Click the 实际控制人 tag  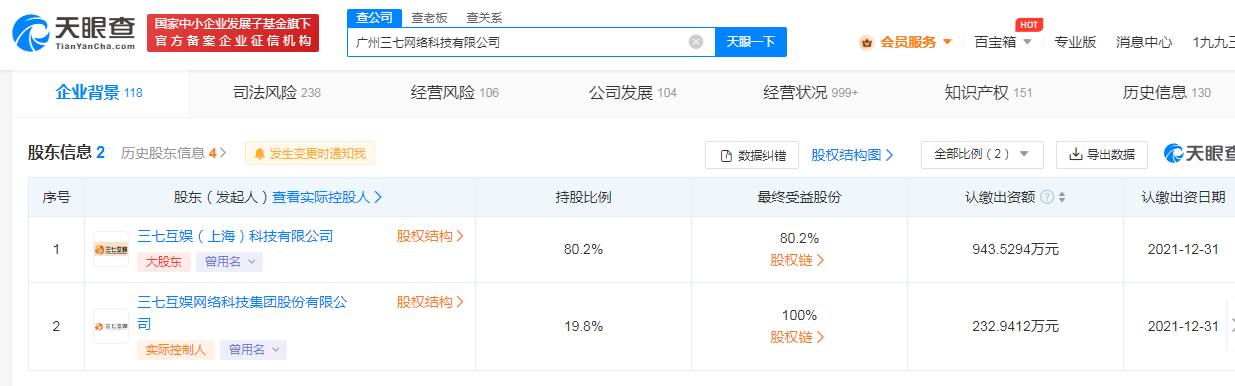tap(175, 350)
